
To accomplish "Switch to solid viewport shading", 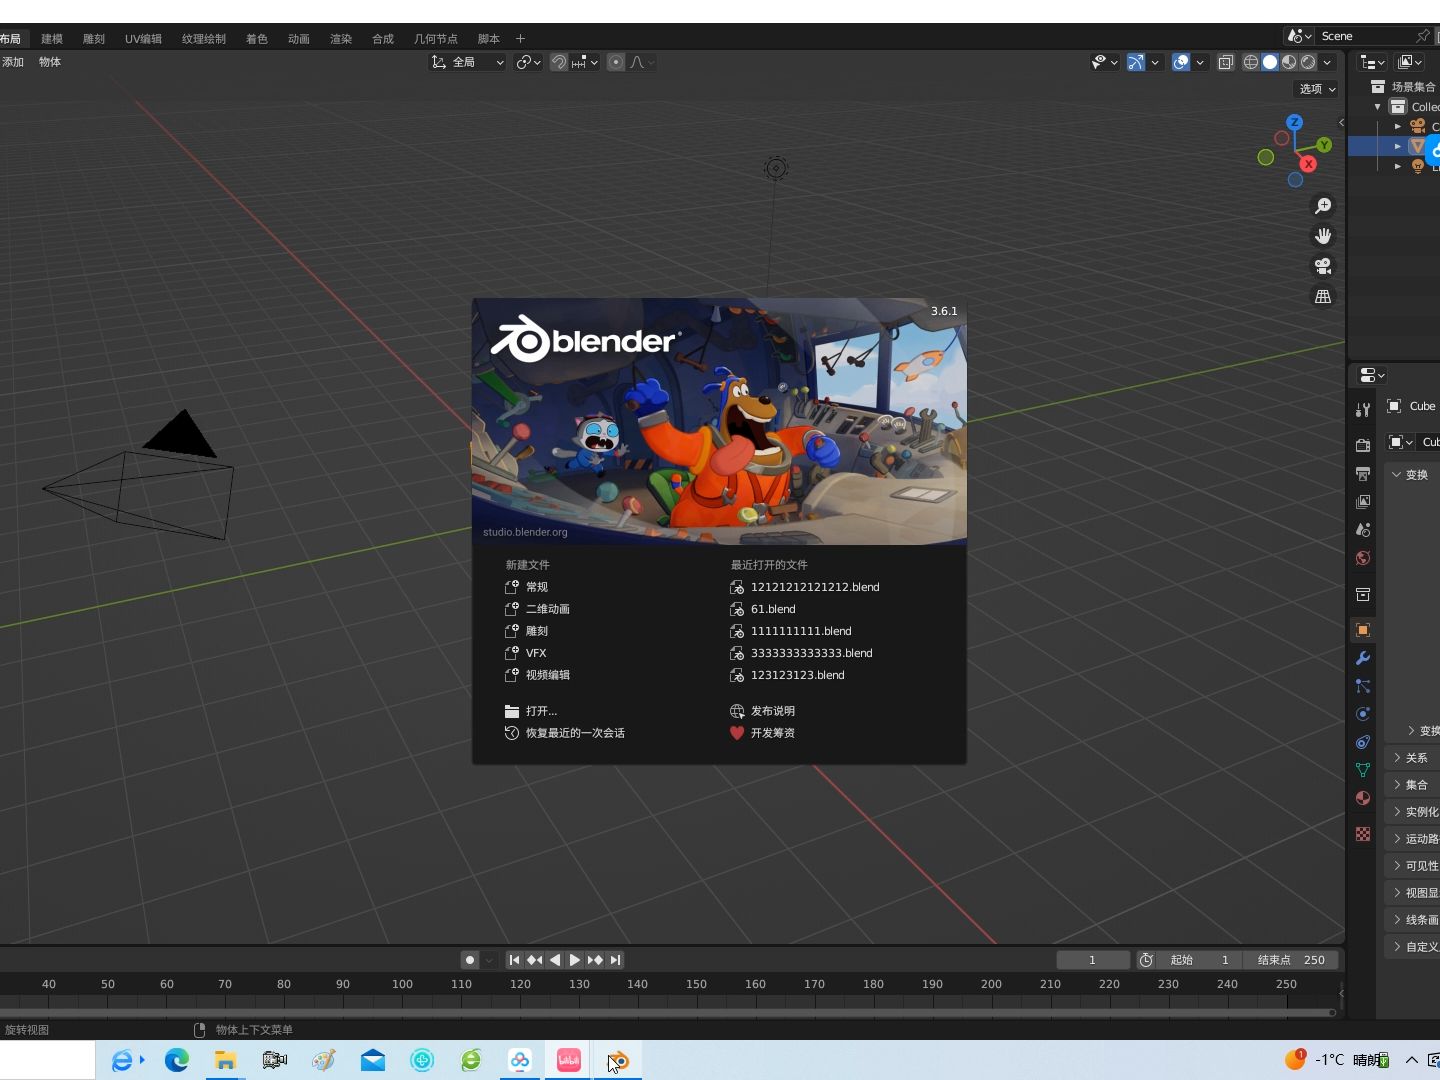I will (1270, 62).
